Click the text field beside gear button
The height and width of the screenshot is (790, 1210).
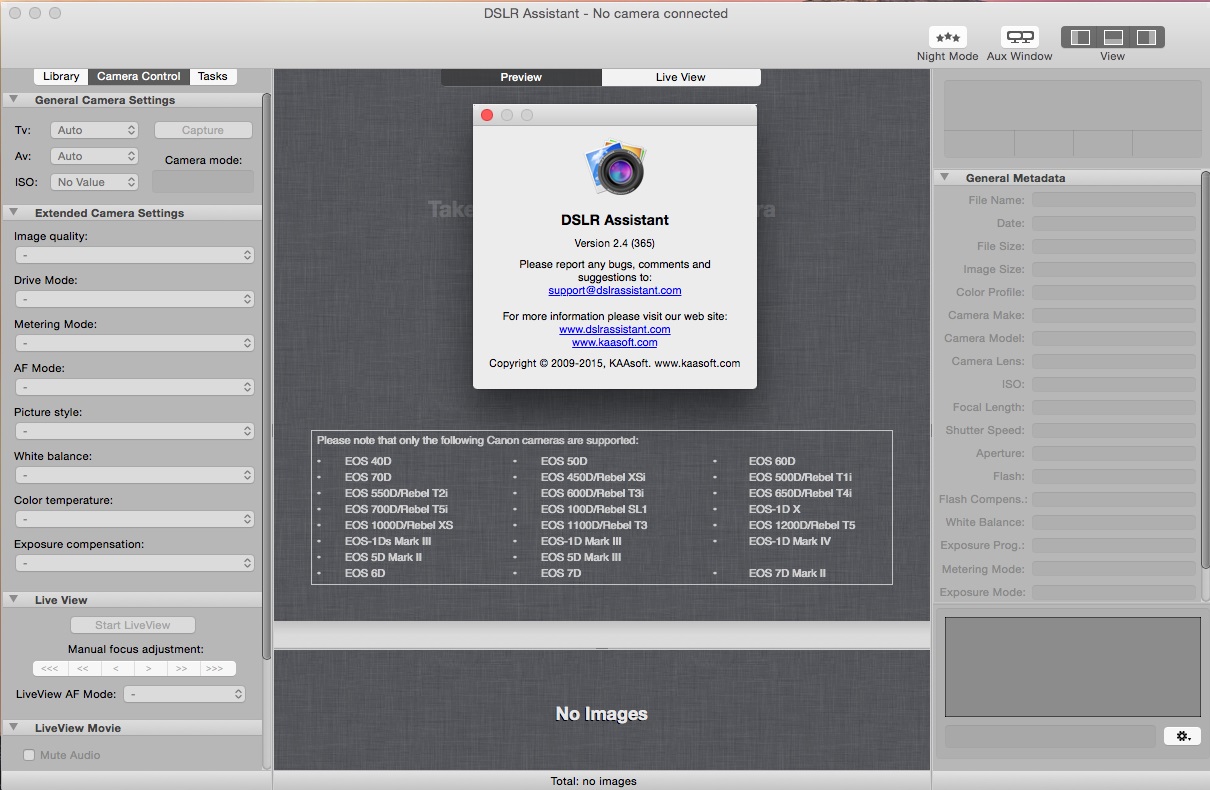click(x=1050, y=736)
